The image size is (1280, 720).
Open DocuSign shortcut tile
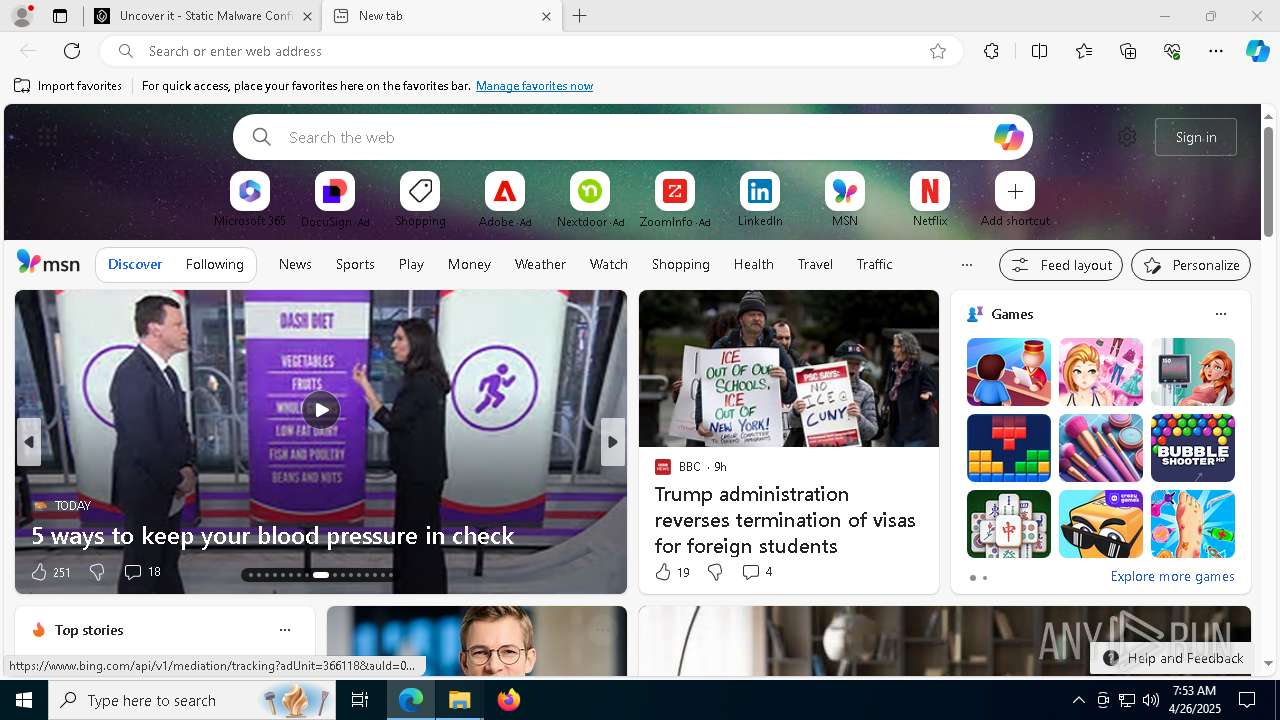pyautogui.click(x=335, y=191)
